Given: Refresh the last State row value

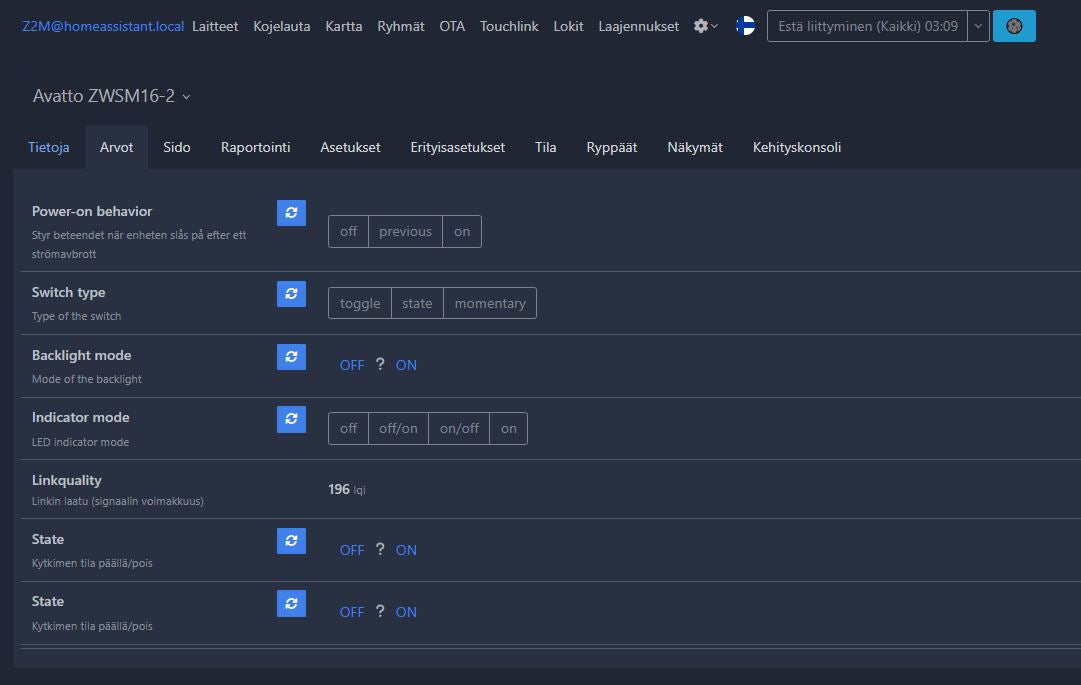Looking at the screenshot, I should (x=291, y=603).
